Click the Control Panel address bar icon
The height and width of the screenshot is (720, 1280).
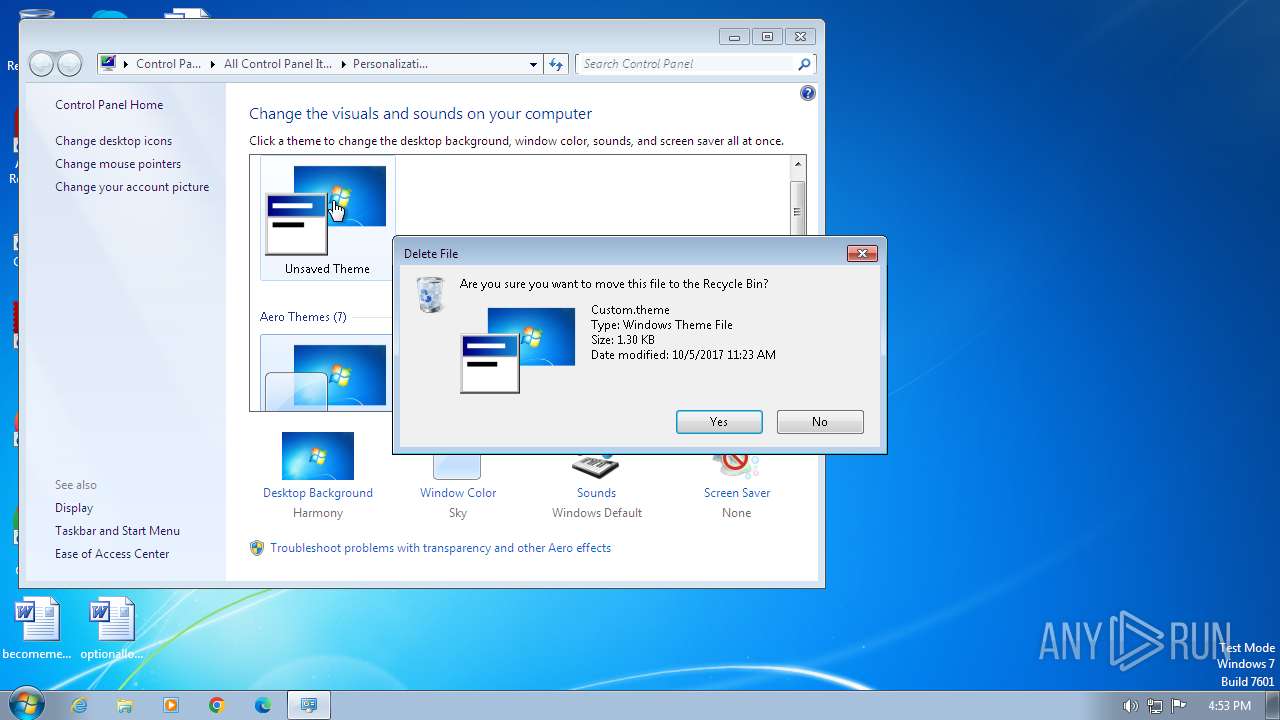coord(109,64)
